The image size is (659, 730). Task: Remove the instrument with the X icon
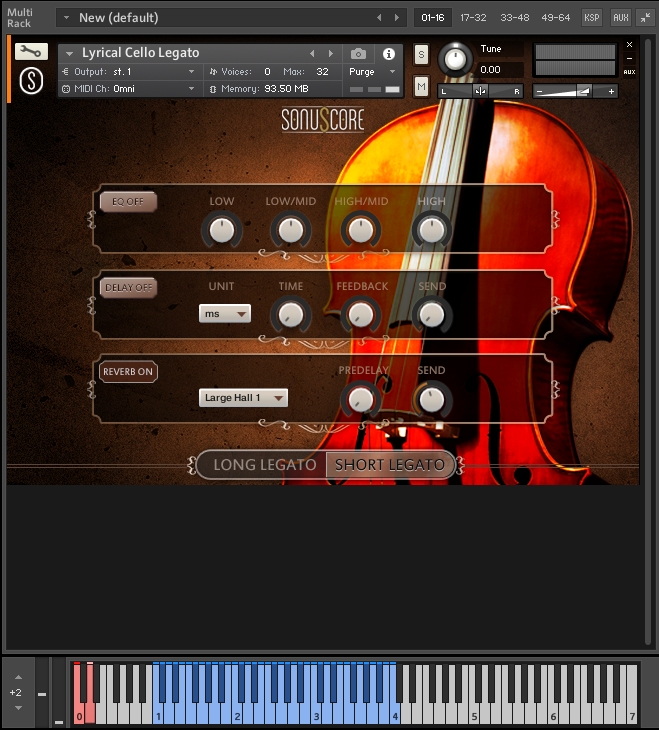pyautogui.click(x=629, y=45)
